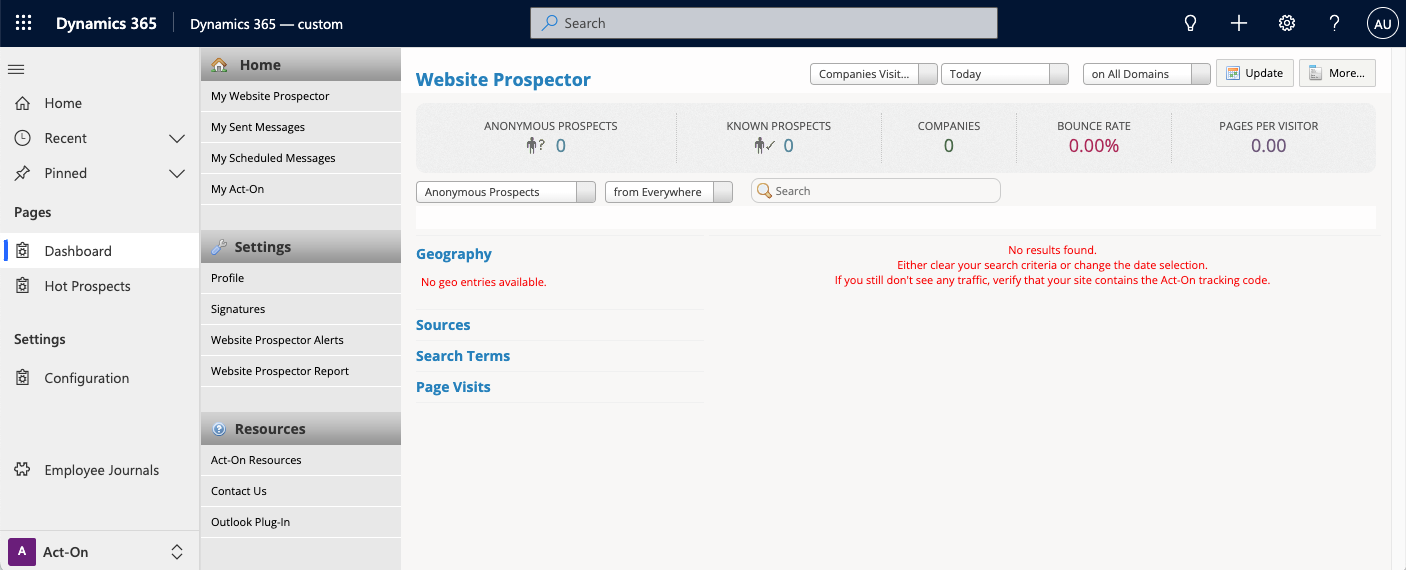The image size is (1406, 570).
Task: Expand the Recent section chevron
Action: tap(177, 138)
